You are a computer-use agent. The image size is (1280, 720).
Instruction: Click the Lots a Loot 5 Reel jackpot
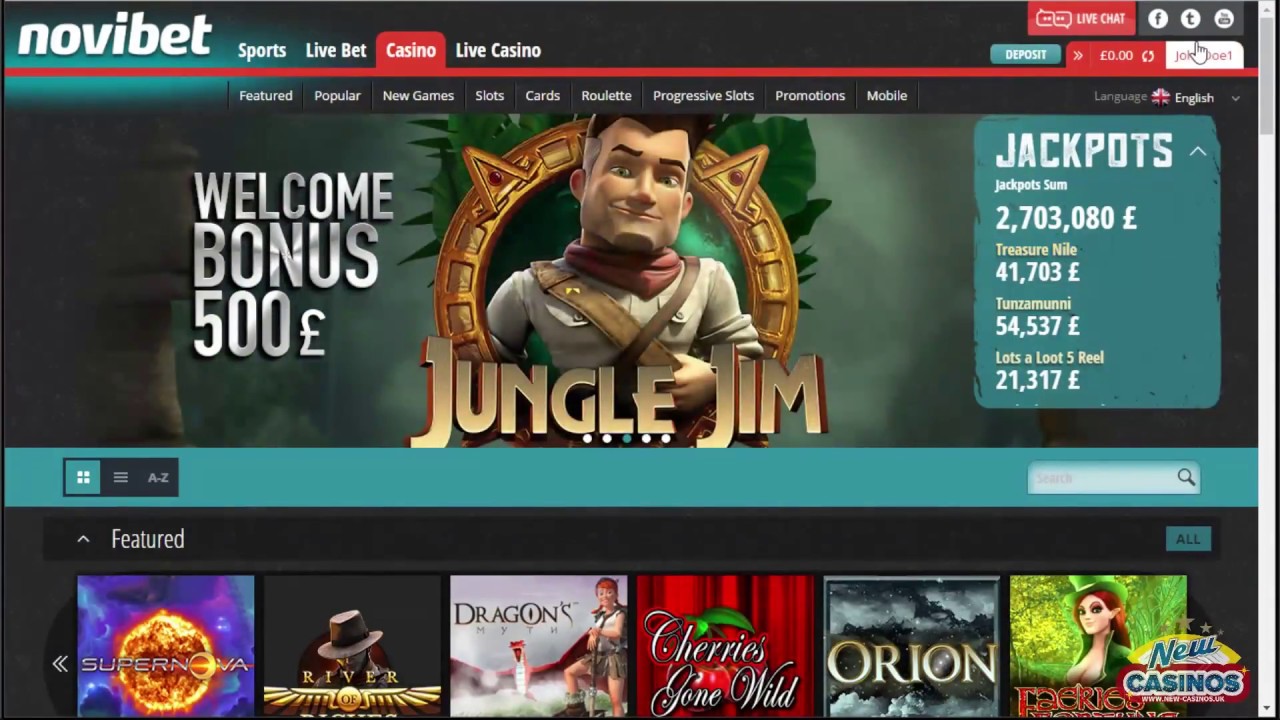[x=1049, y=370]
